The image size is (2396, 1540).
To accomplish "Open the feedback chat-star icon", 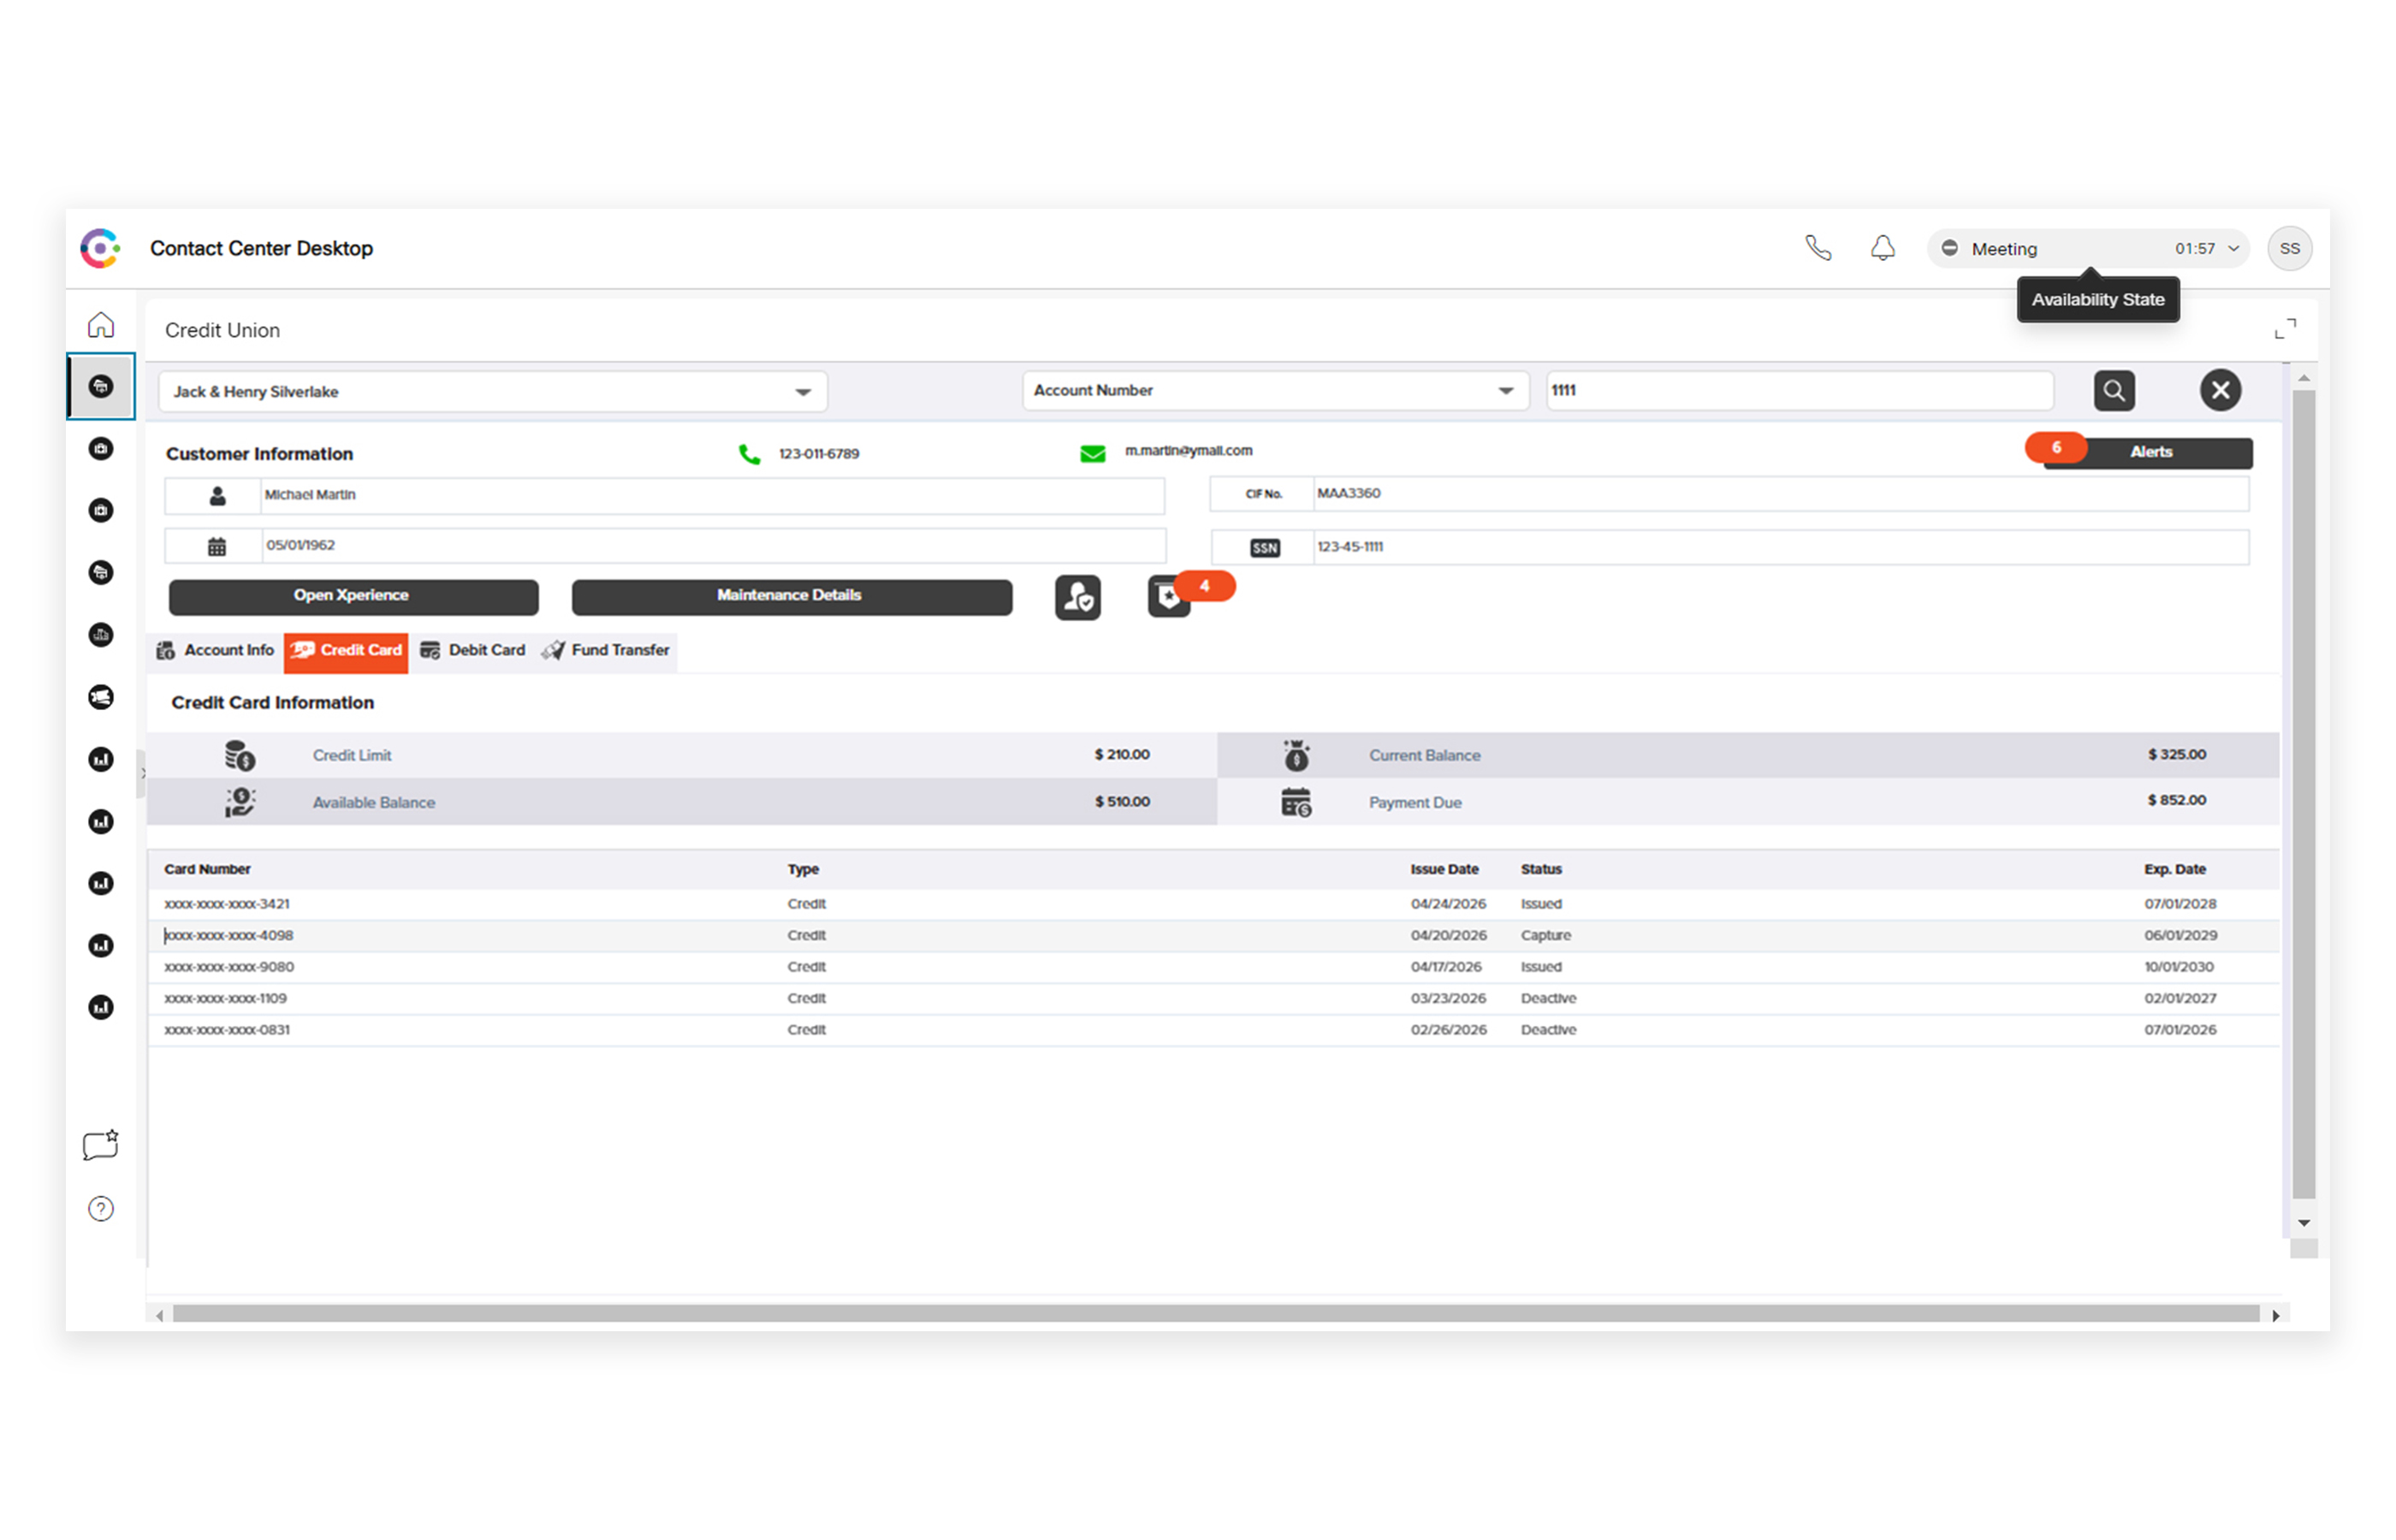I will tap(101, 1145).
